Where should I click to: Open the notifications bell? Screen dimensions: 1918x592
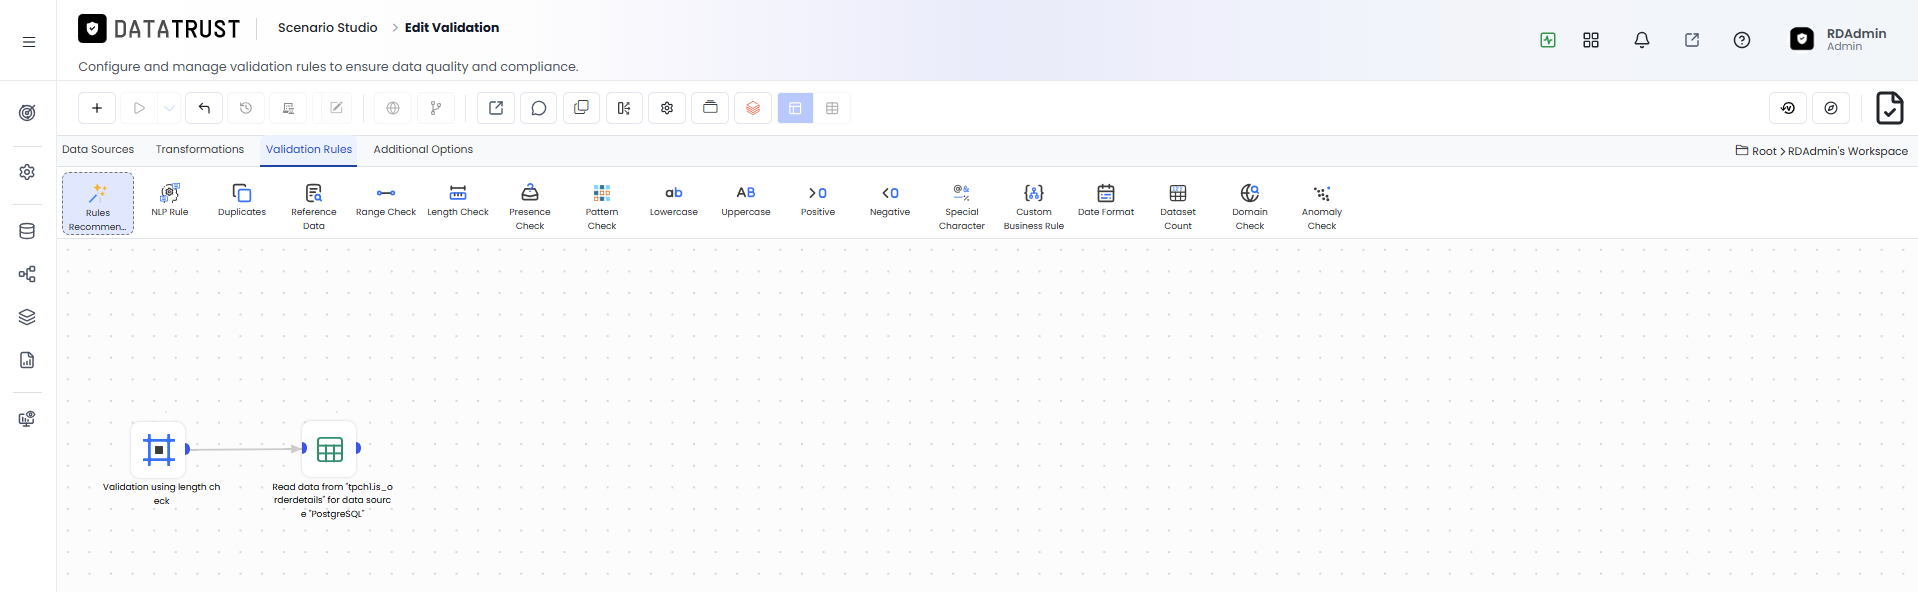pos(1642,40)
